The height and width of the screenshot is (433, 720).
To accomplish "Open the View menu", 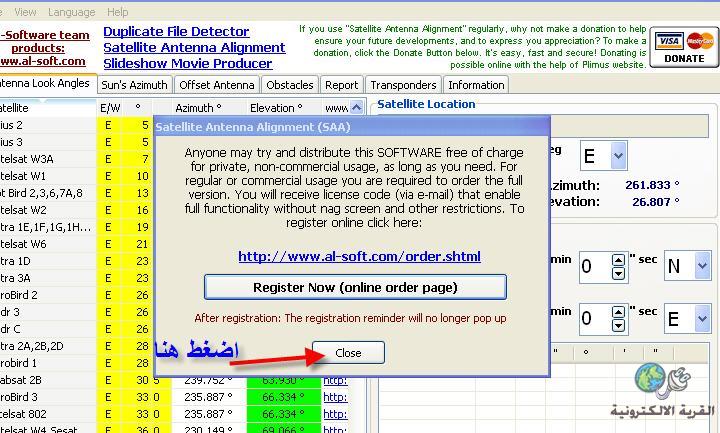I will click(25, 12).
